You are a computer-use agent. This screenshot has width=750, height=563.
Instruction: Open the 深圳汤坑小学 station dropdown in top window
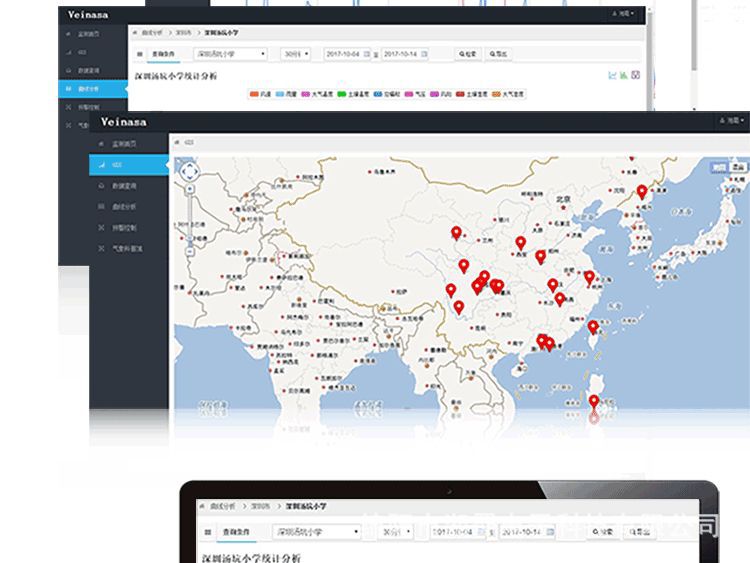click(231, 54)
